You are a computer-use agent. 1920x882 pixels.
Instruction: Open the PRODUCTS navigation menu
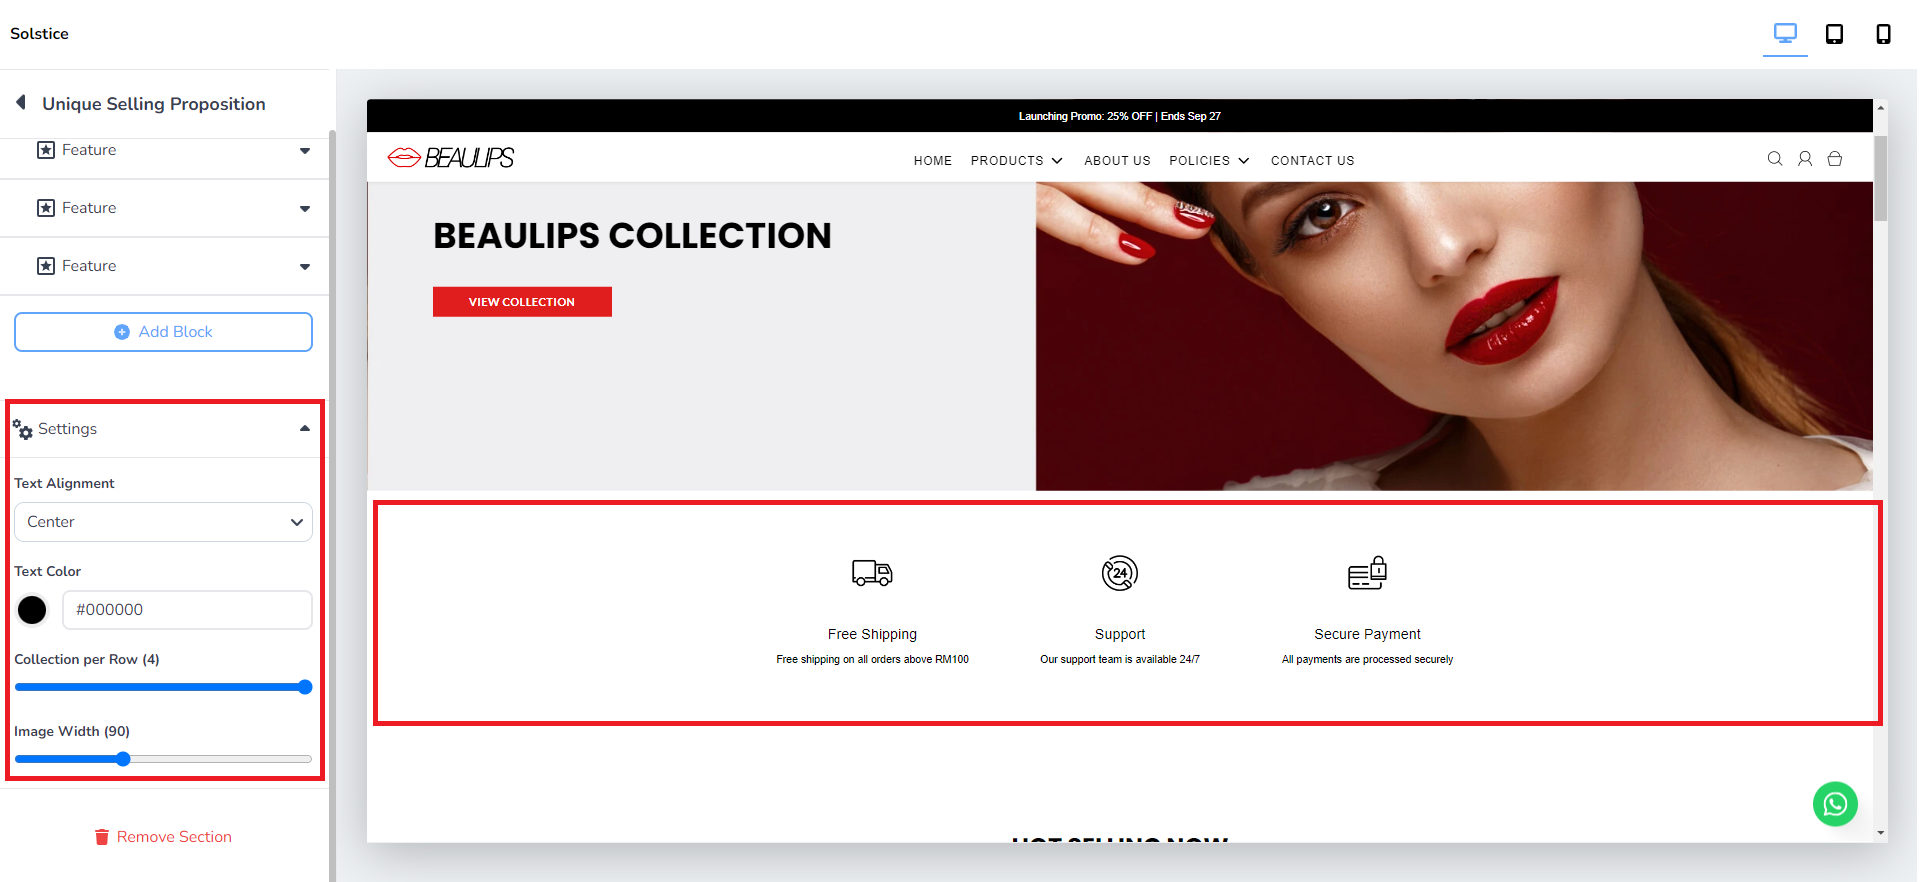1016,161
